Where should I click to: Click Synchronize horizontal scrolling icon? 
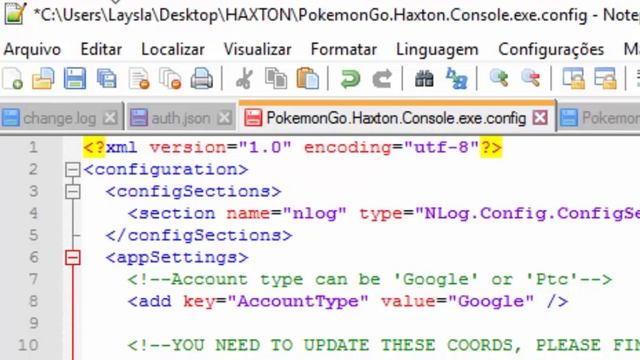605,78
